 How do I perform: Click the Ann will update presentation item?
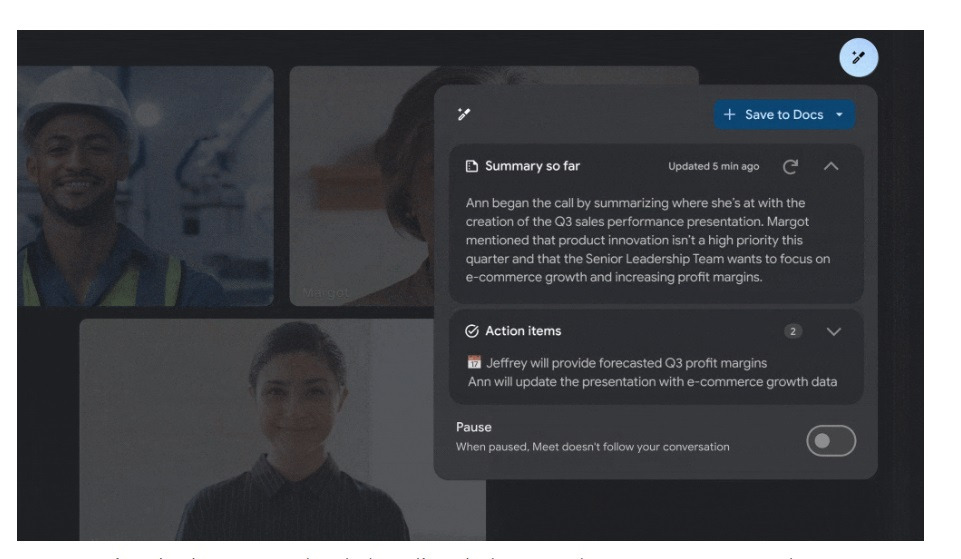pyautogui.click(x=652, y=382)
